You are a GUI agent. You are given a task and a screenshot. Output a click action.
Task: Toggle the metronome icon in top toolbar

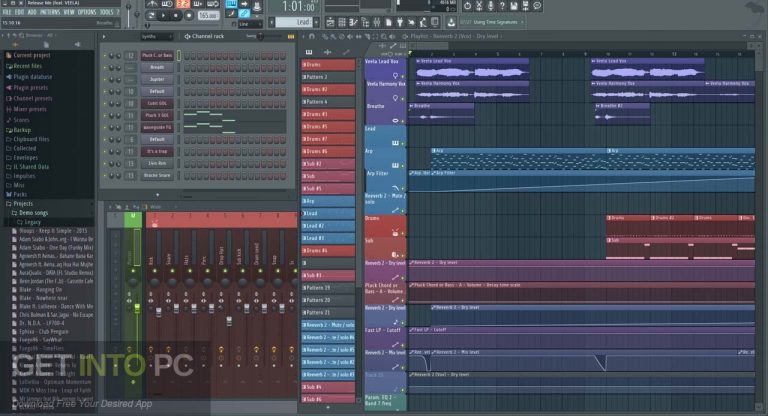(x=152, y=4)
